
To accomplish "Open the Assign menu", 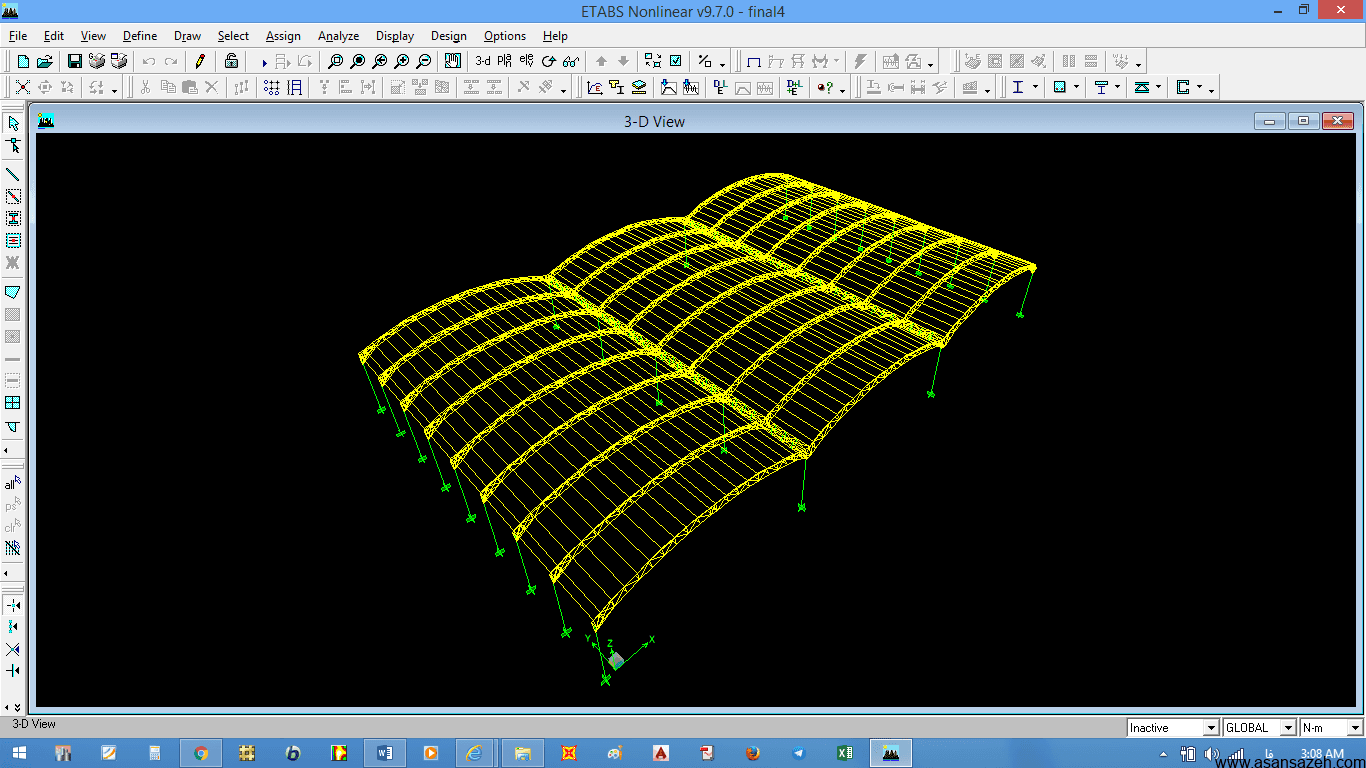I will [x=283, y=36].
